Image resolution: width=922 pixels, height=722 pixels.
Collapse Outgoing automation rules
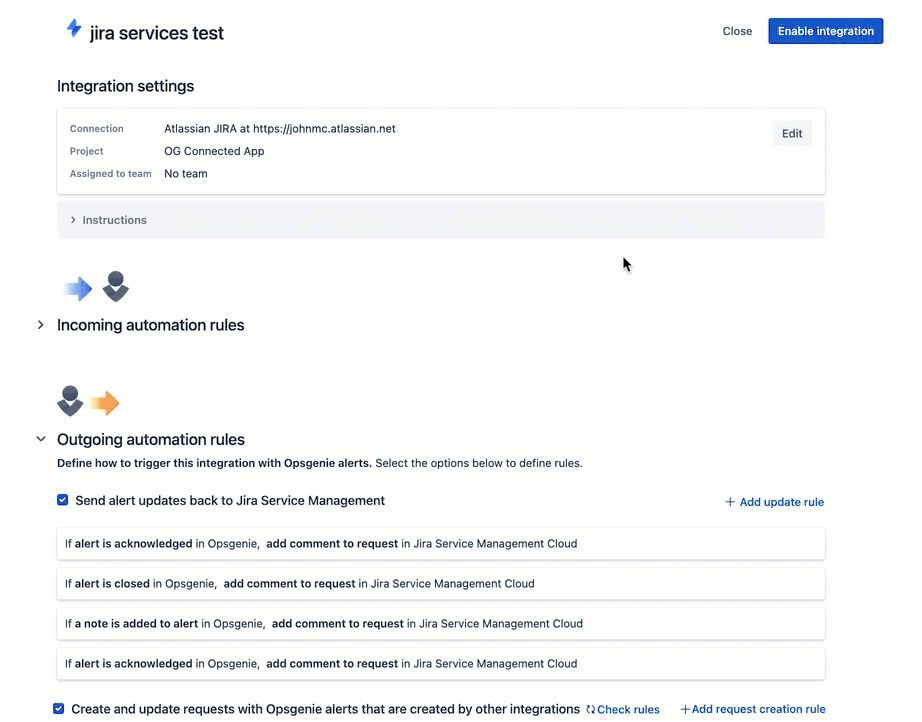click(x=41, y=439)
